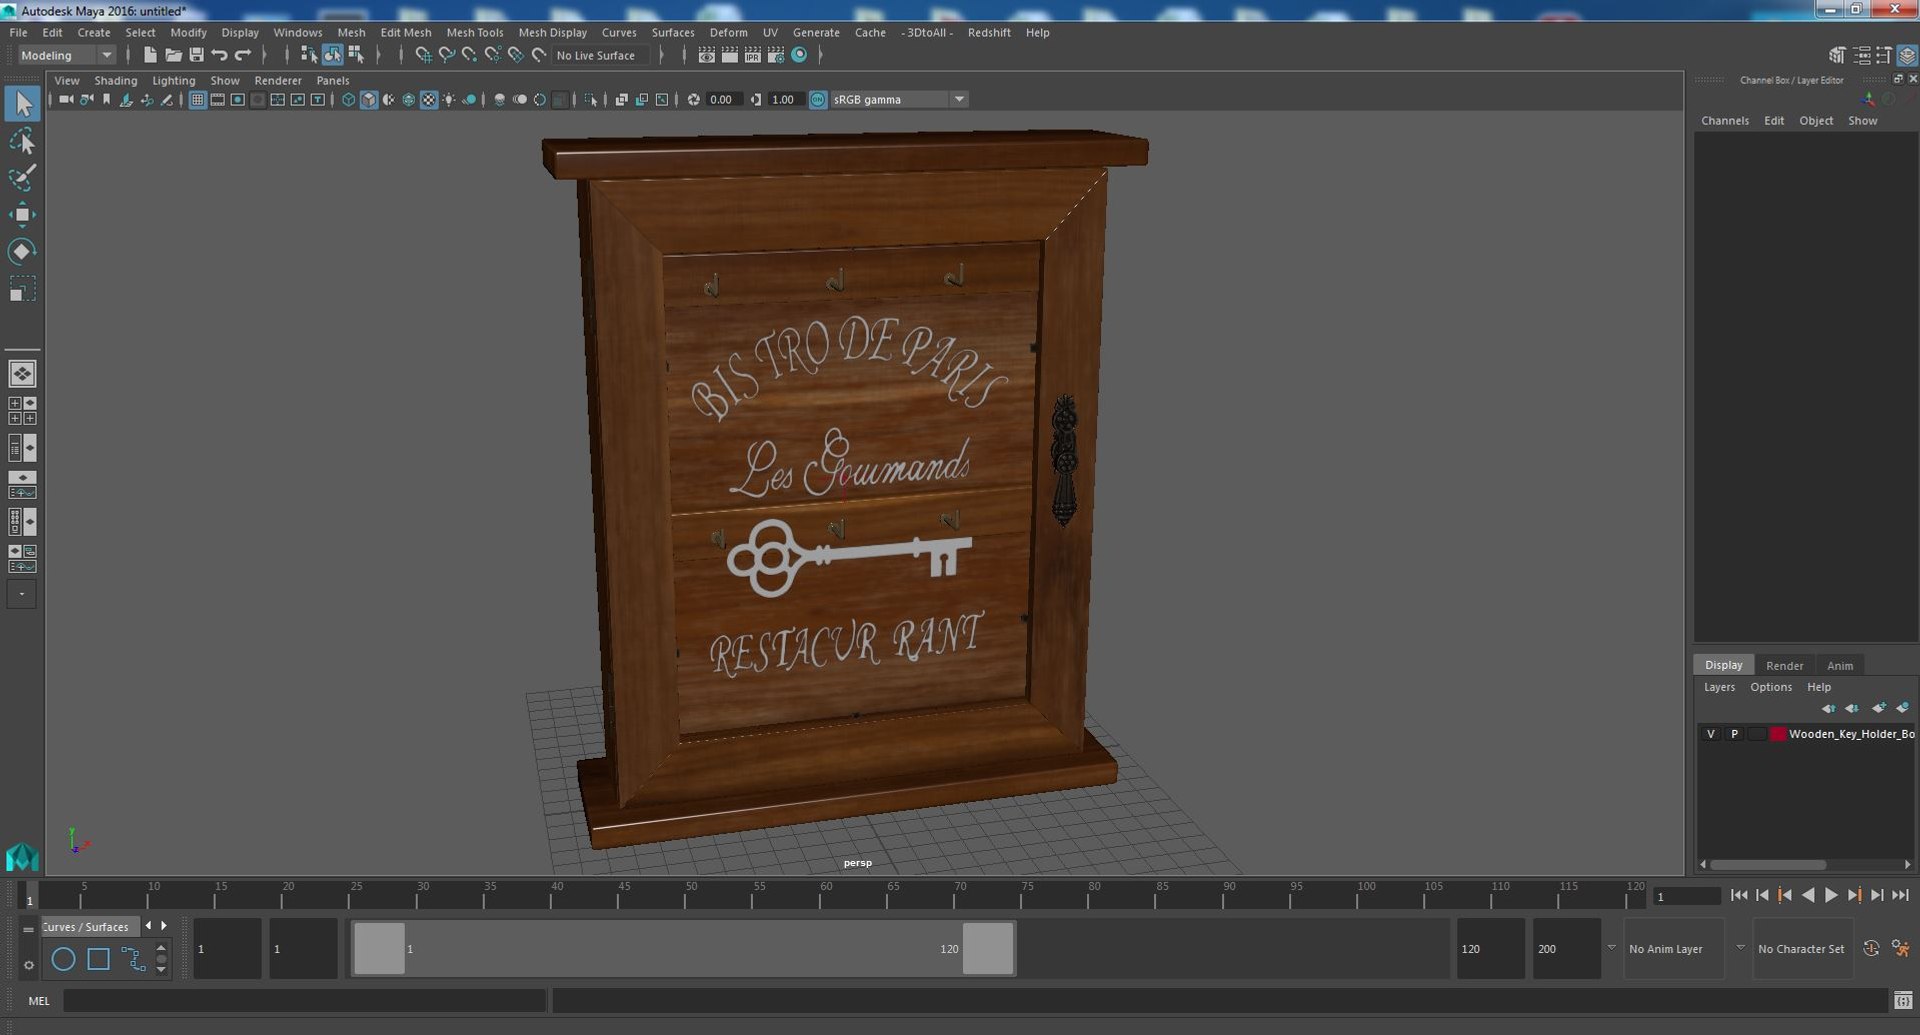Go to previous shelf tab arrow
1920x1035 pixels.
(x=148, y=926)
